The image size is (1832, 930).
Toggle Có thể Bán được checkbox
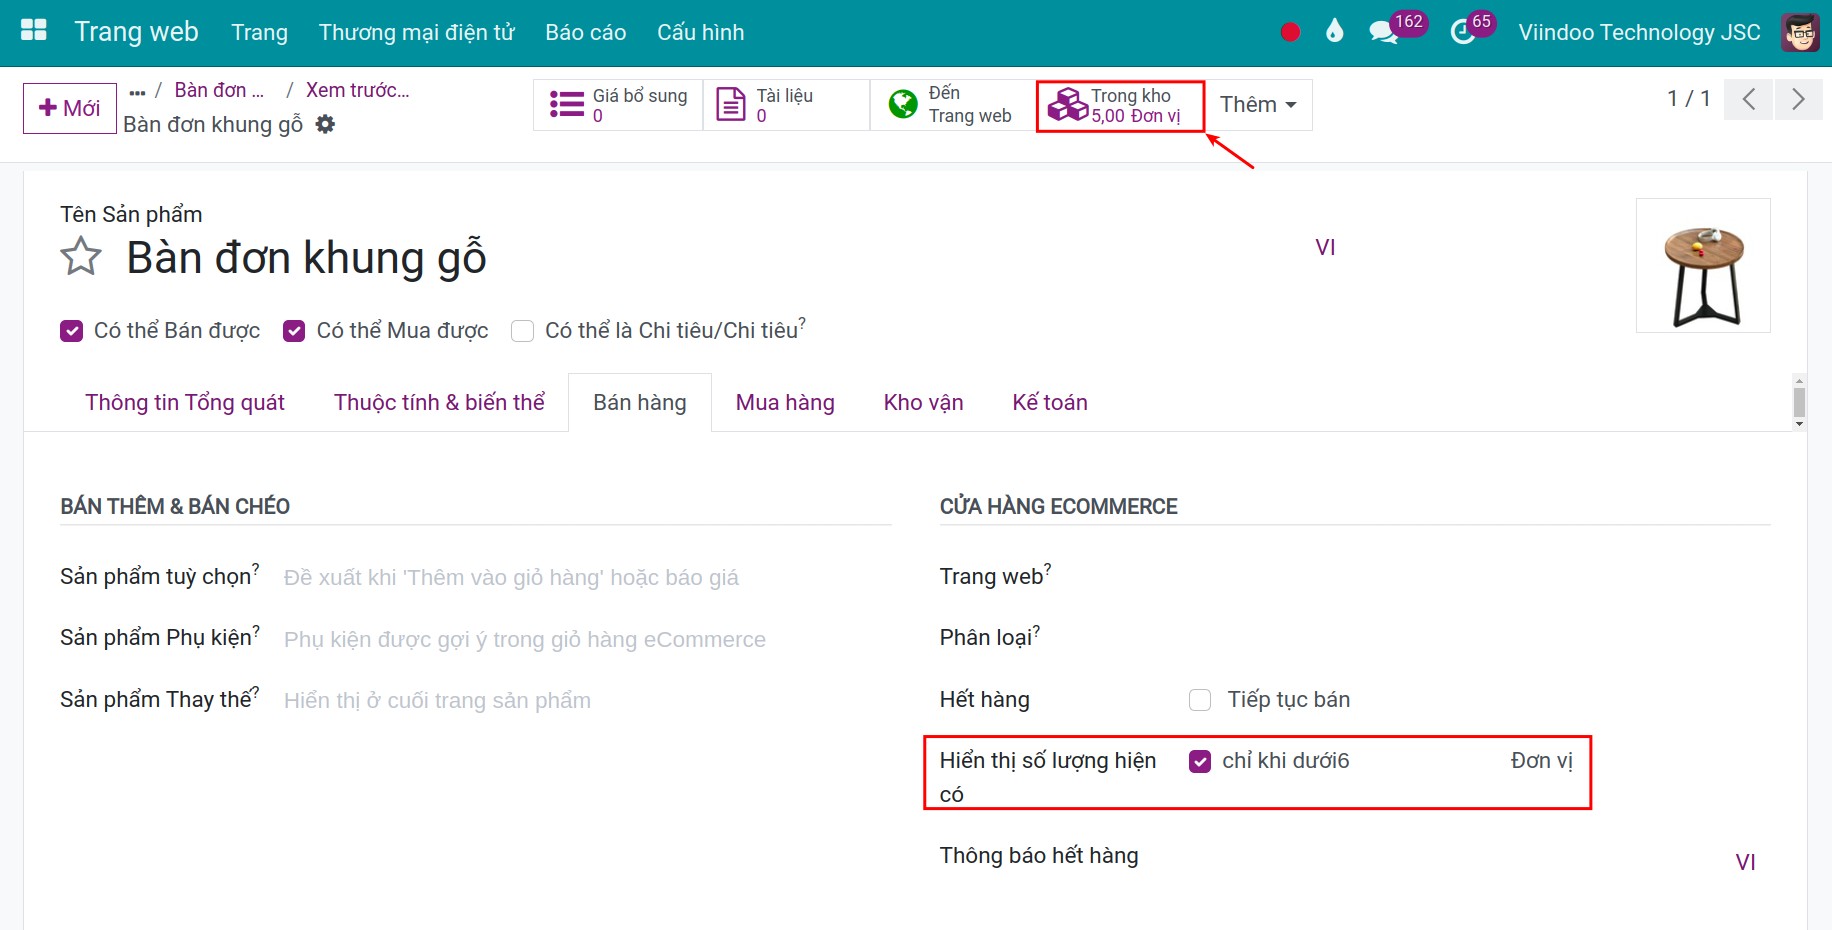click(x=72, y=331)
